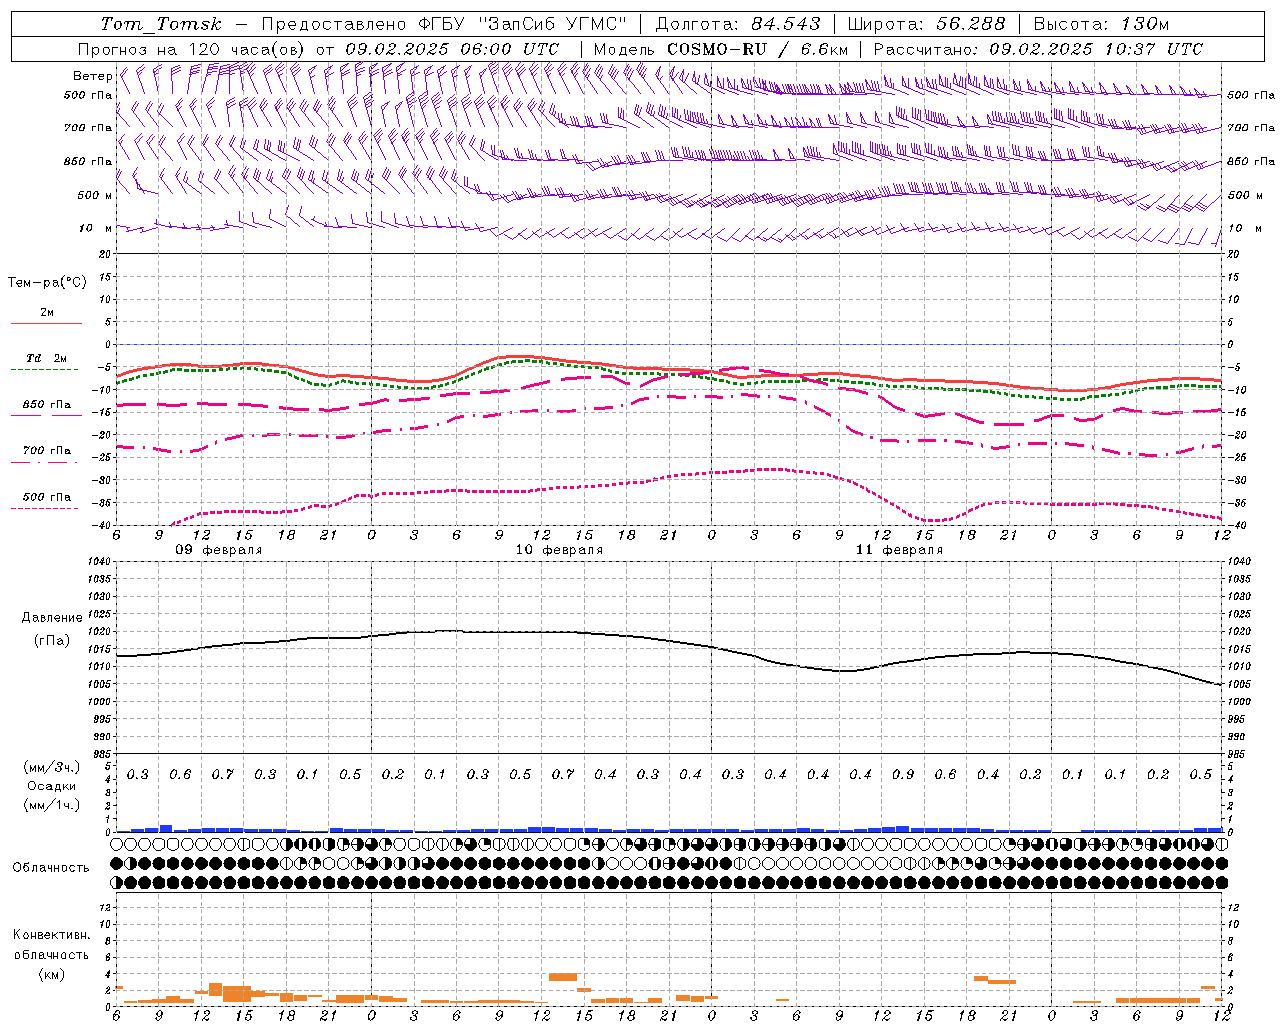The width and height of the screenshot is (1280, 1024).
Task: Select the provider text ФГБУ "ЗапСиб УГМС"
Action: [x=526, y=24]
